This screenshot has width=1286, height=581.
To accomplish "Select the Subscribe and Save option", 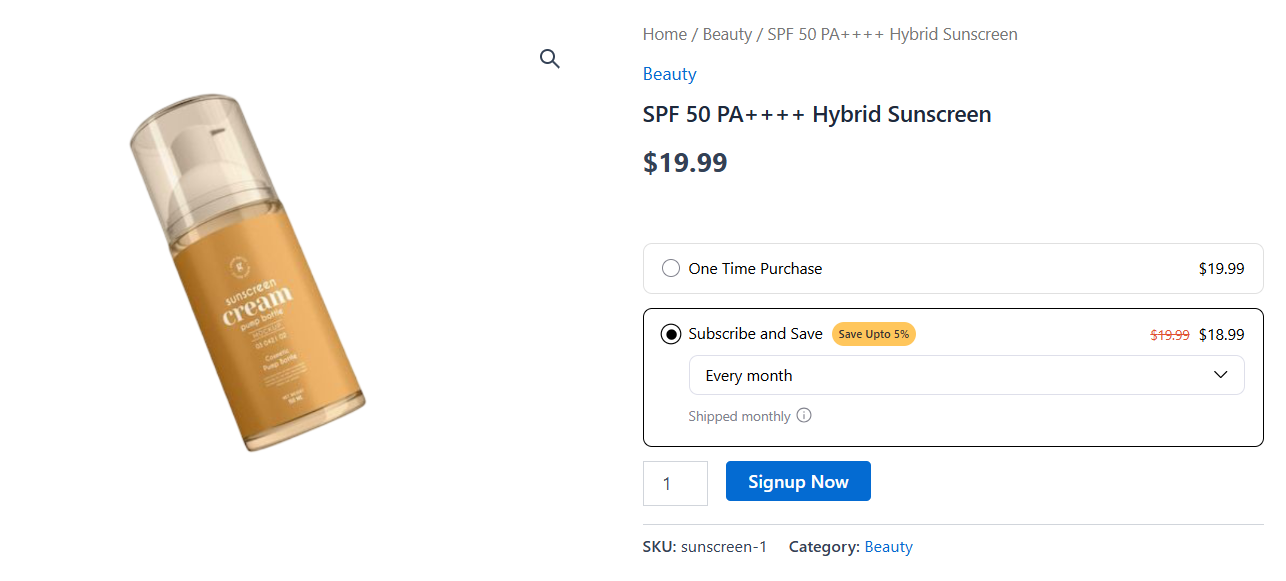I will [671, 334].
